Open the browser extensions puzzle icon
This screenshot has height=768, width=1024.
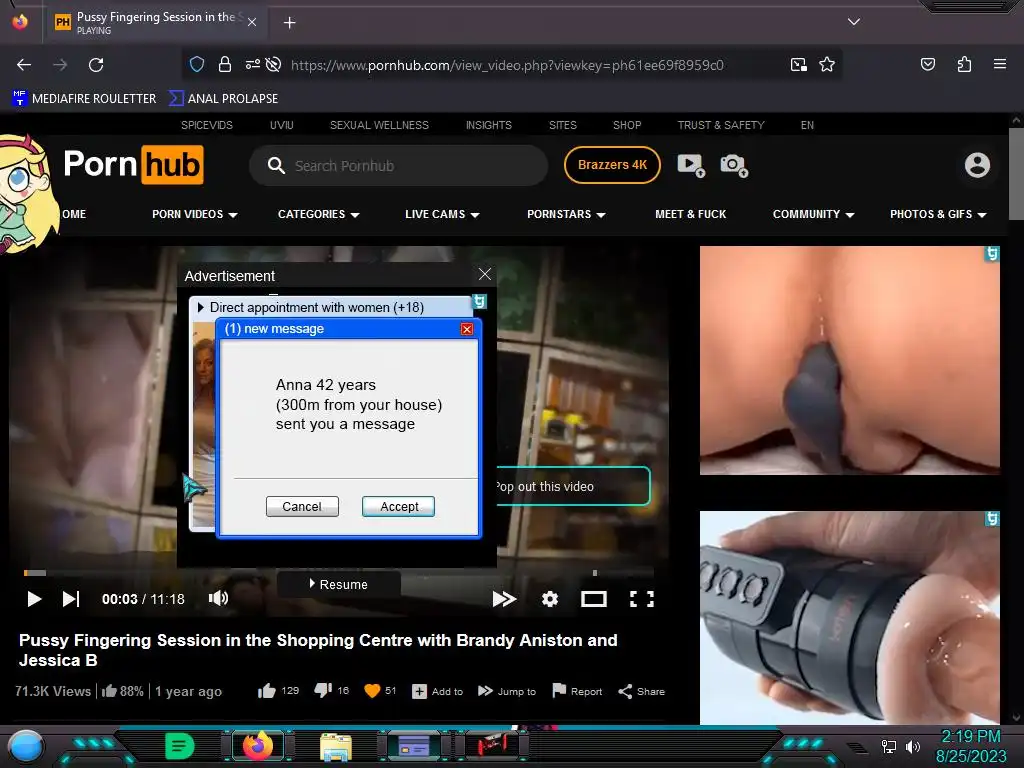click(x=964, y=64)
